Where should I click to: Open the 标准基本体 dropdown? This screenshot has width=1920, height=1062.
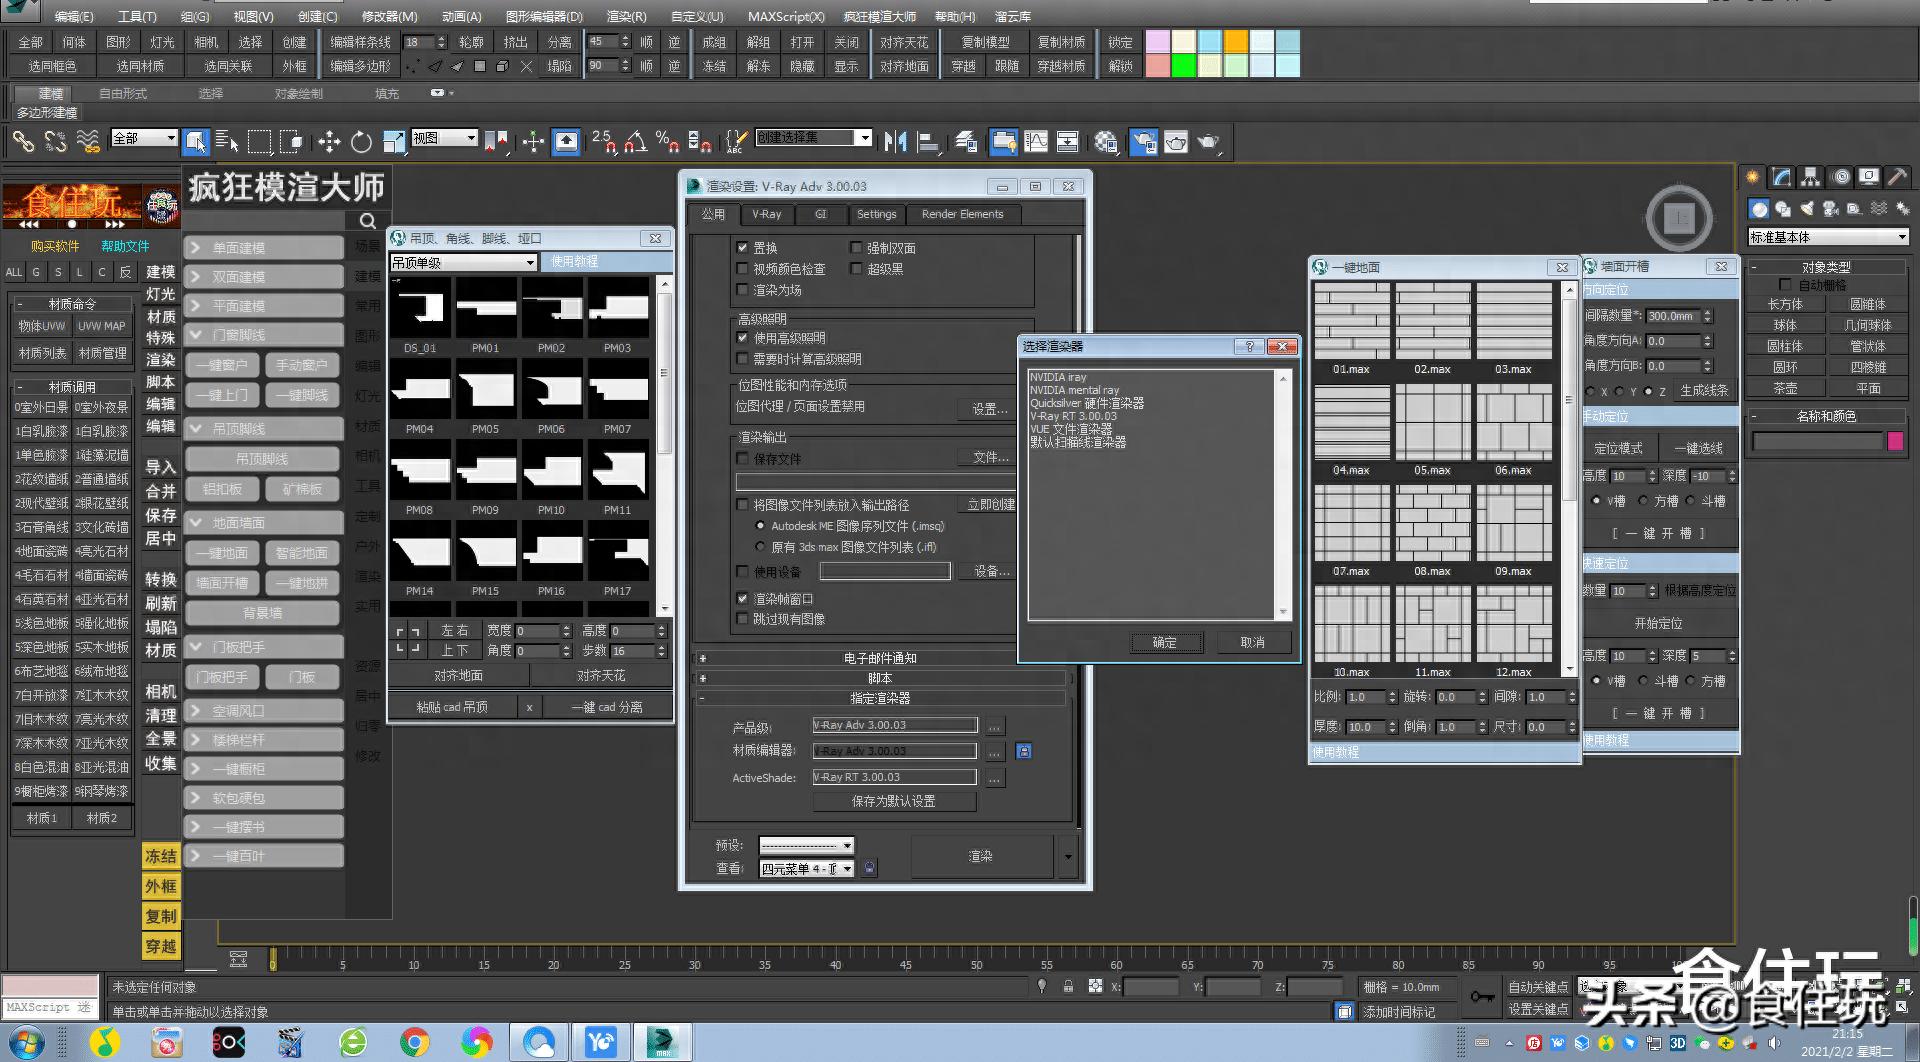pyautogui.click(x=1828, y=237)
